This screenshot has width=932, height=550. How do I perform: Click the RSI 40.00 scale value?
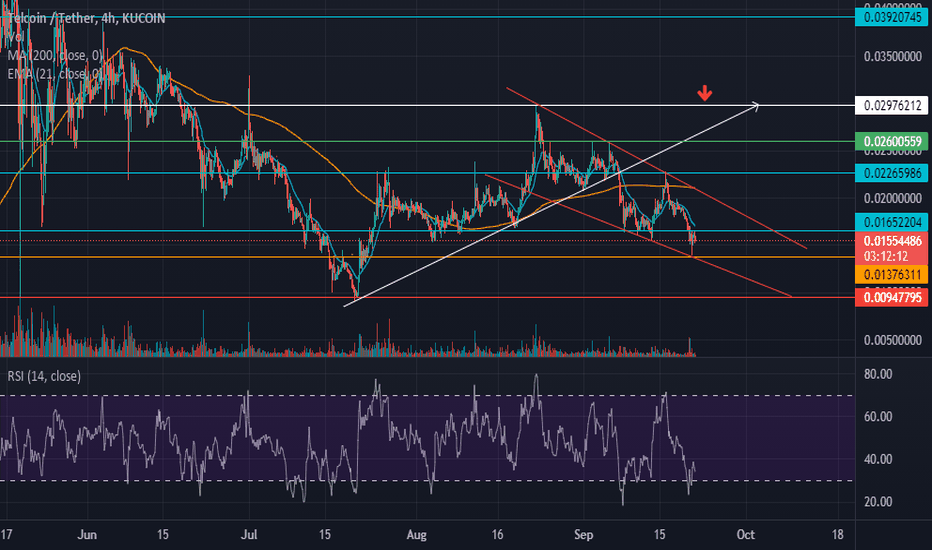878,459
